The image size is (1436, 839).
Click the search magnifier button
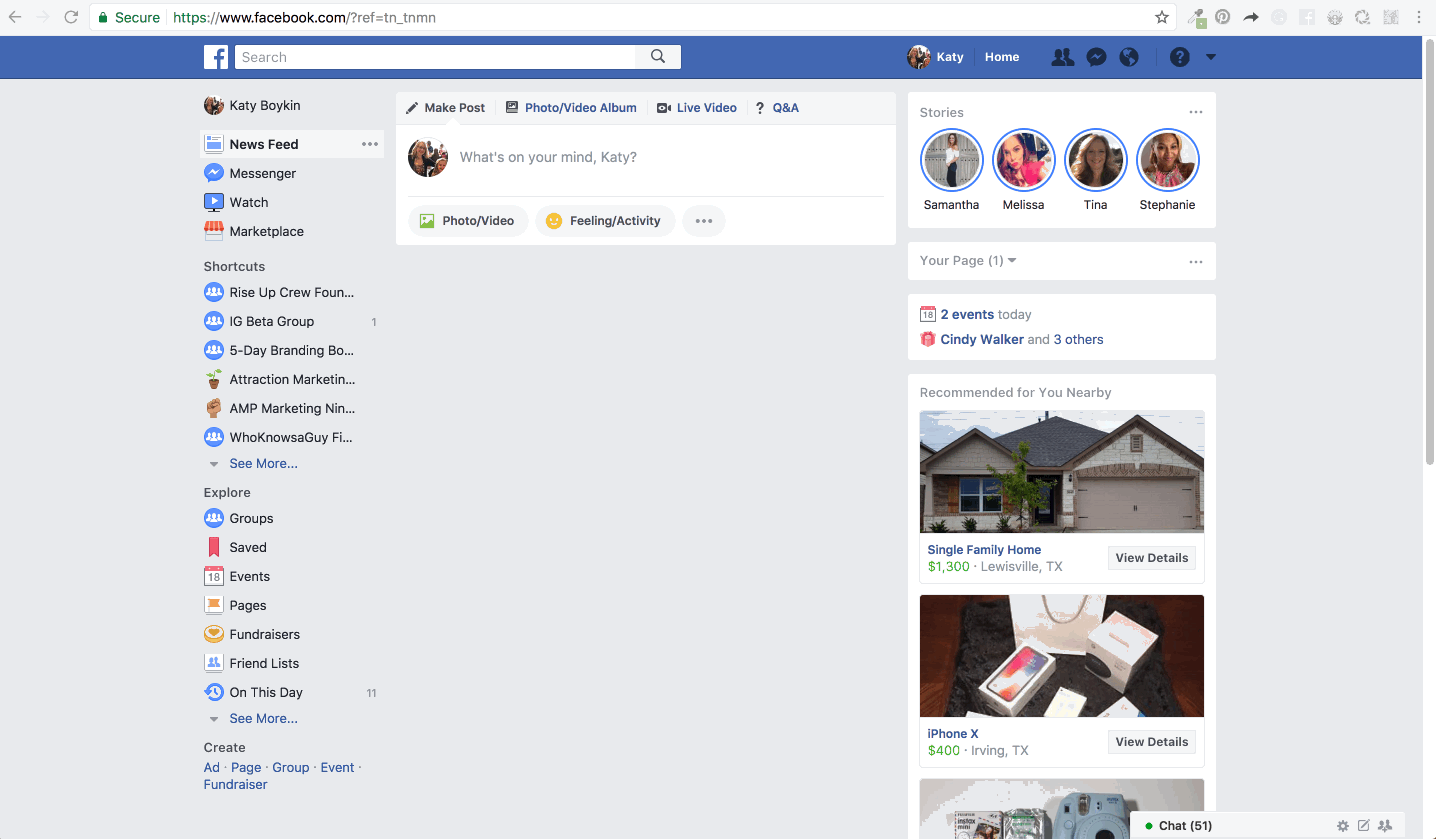(658, 57)
